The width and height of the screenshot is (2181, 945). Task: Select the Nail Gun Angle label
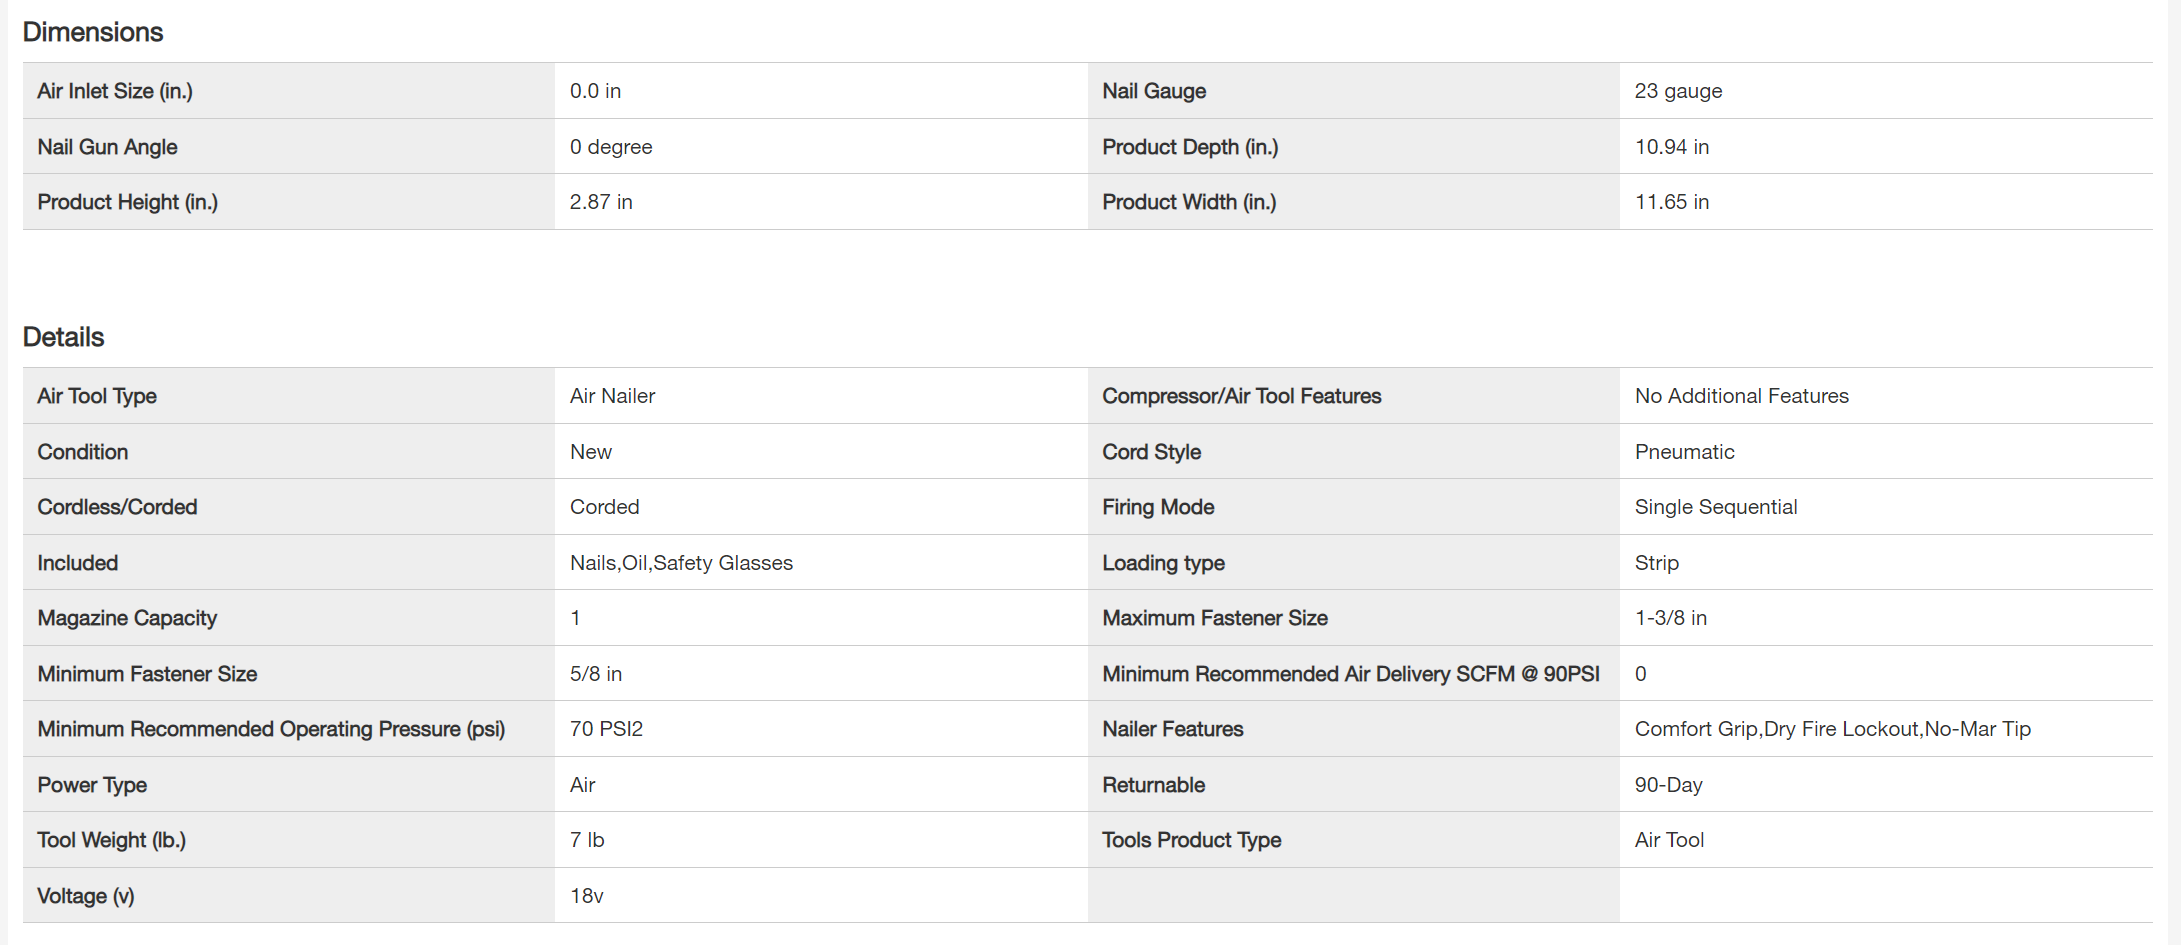[107, 147]
